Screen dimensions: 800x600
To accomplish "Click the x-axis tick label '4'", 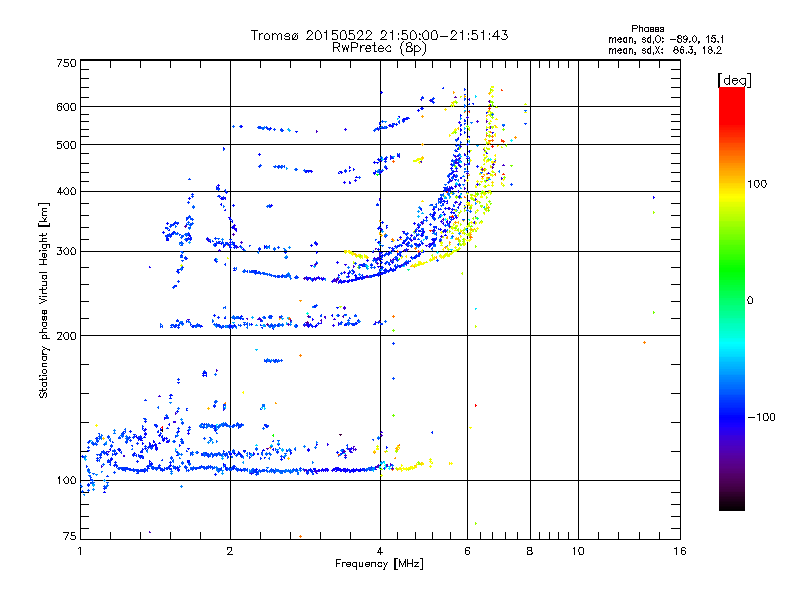I will (380, 551).
